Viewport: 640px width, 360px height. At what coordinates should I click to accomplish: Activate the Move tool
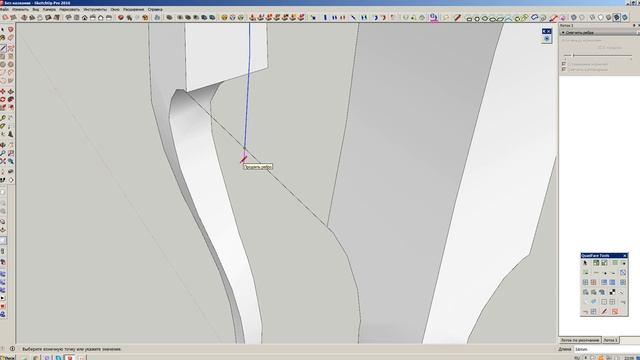pos(3,91)
